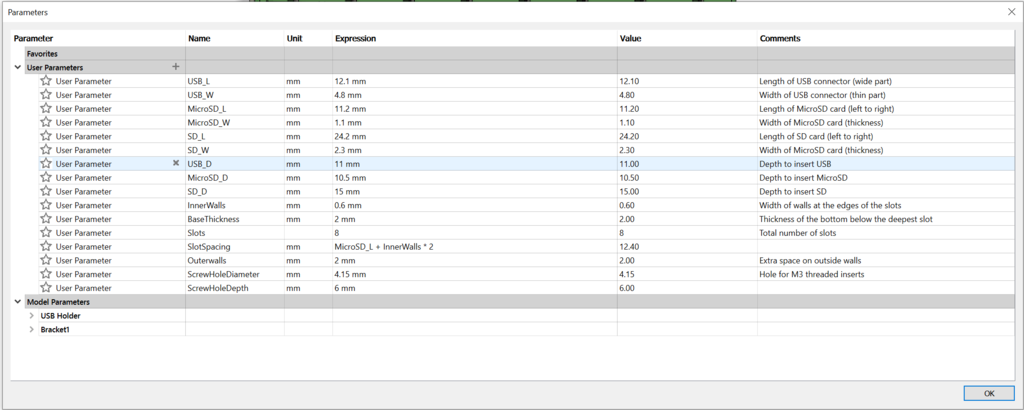Select the Favorites section row
1024x410 pixels.
coord(519,54)
